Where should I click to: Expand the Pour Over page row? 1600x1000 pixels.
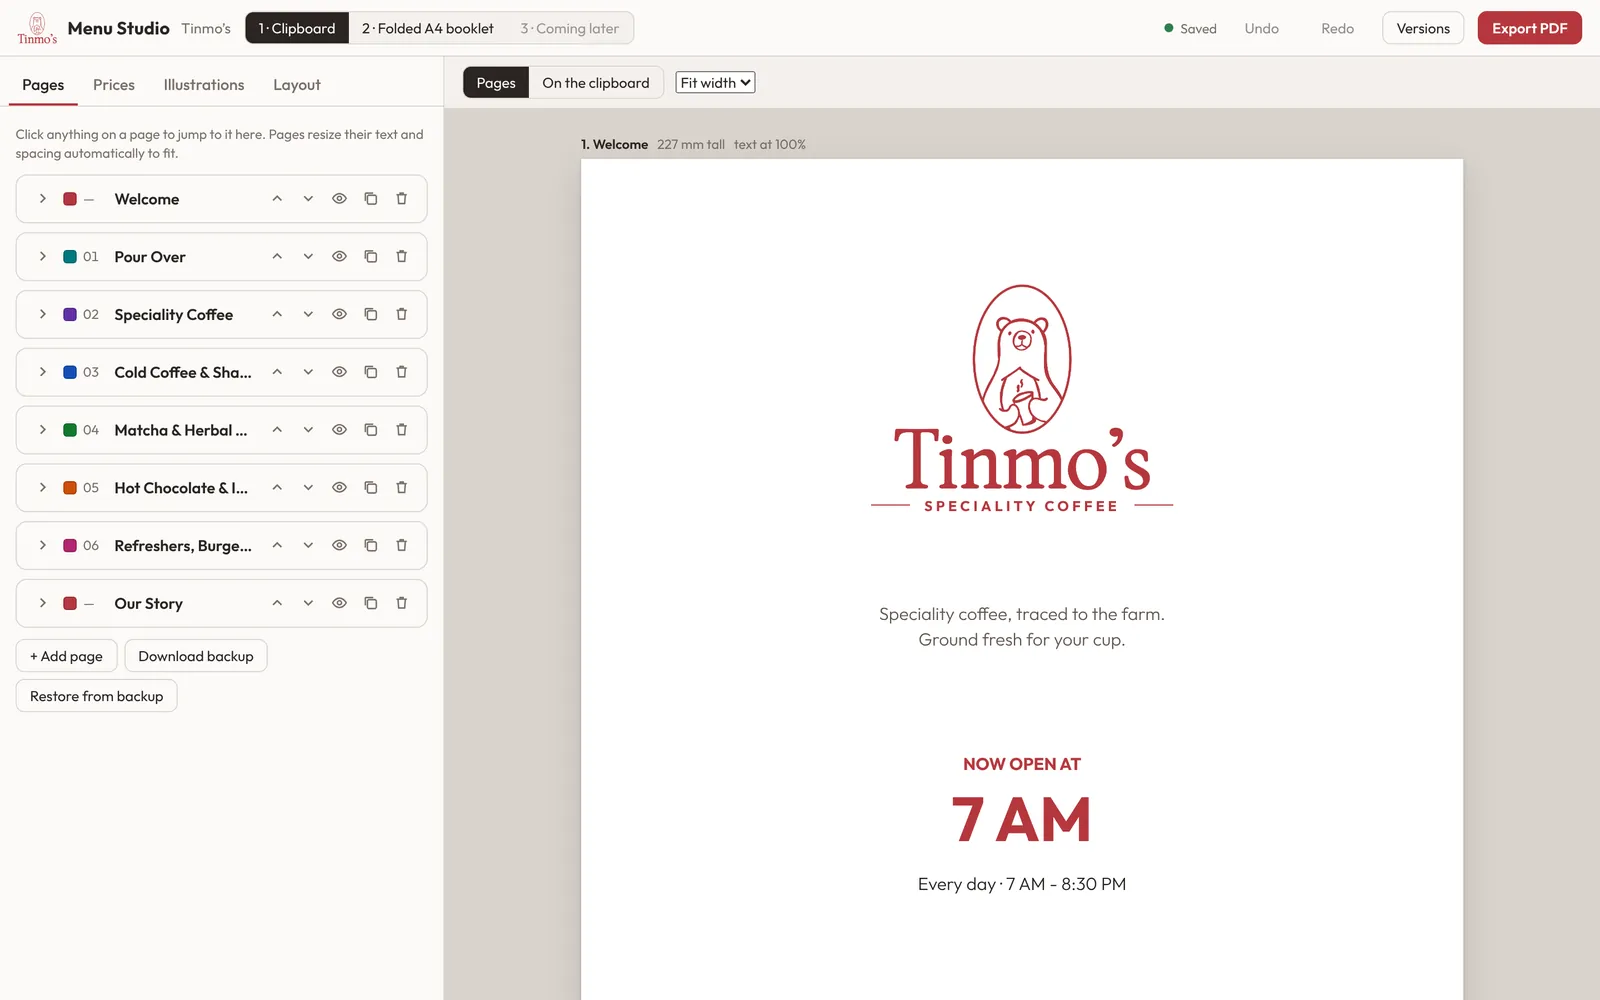tap(42, 257)
